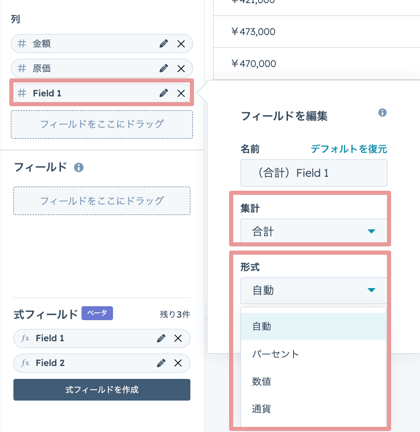Image resolution: width=420 pixels, height=432 pixels.
Task: Edit formula field Field 2 pencil icon
Action: pyautogui.click(x=161, y=363)
